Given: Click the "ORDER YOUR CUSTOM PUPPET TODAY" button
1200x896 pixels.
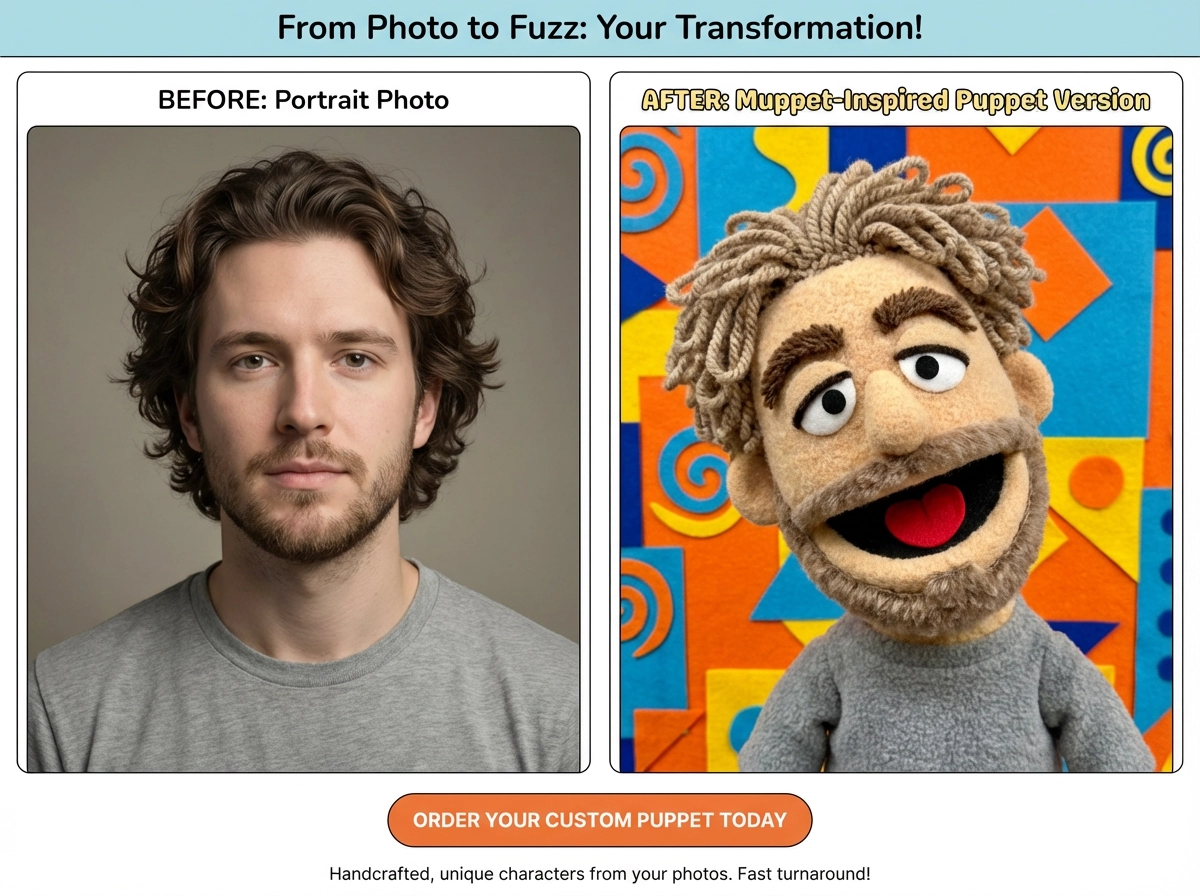Looking at the screenshot, I should tap(599, 820).
